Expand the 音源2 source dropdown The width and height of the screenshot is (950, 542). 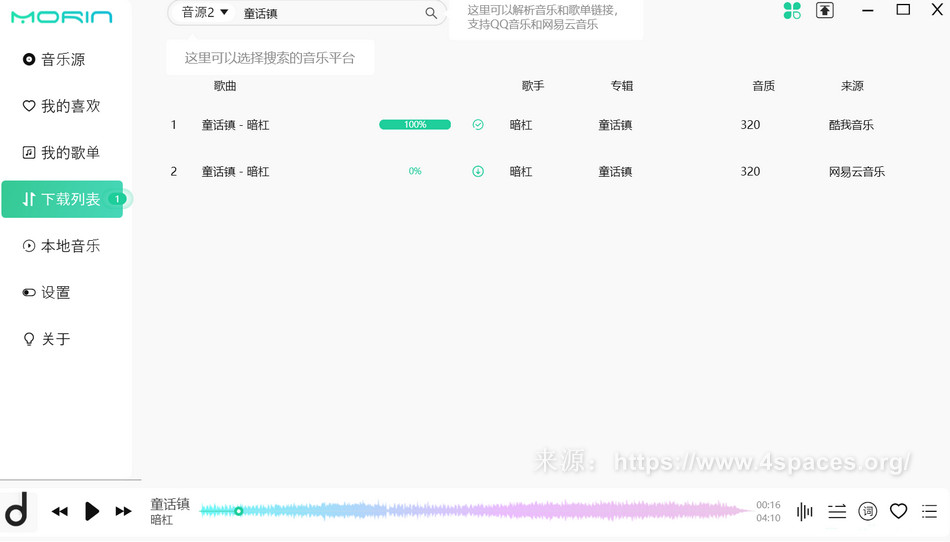click(205, 13)
